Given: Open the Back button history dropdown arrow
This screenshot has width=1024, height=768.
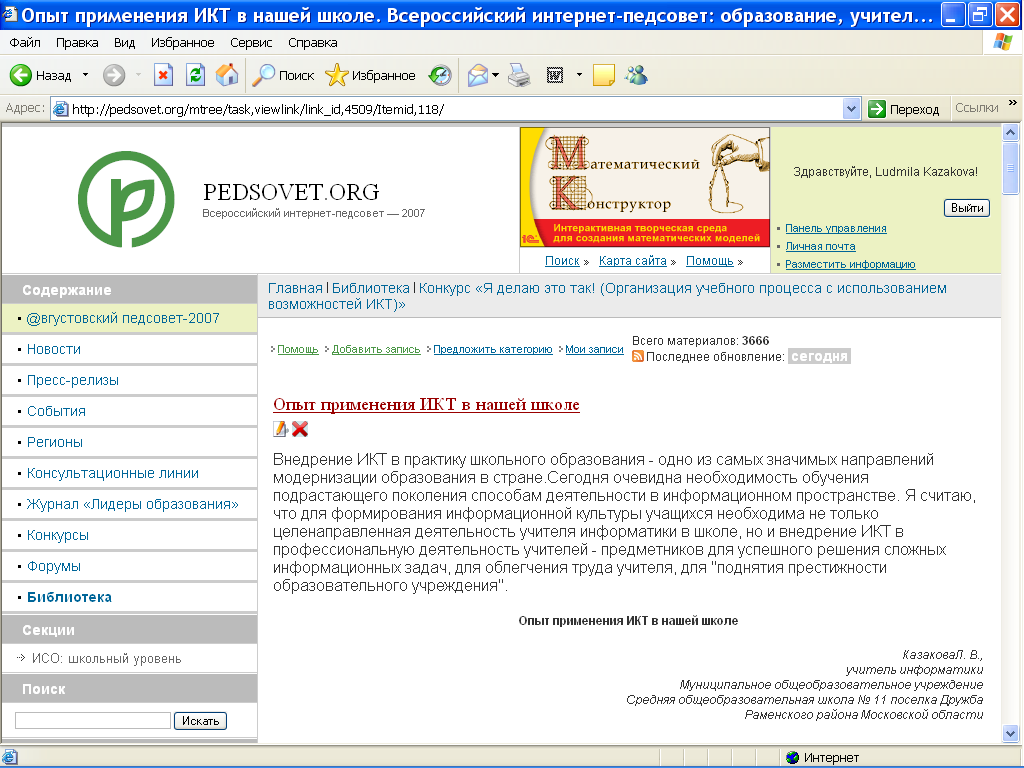Looking at the screenshot, I should tap(85, 76).
